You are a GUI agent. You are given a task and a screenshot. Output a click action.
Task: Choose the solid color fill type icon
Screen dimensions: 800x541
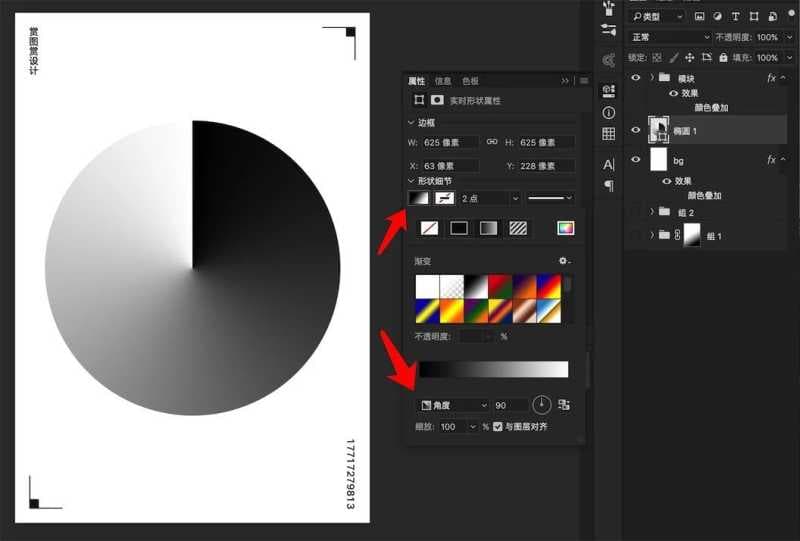[459, 228]
